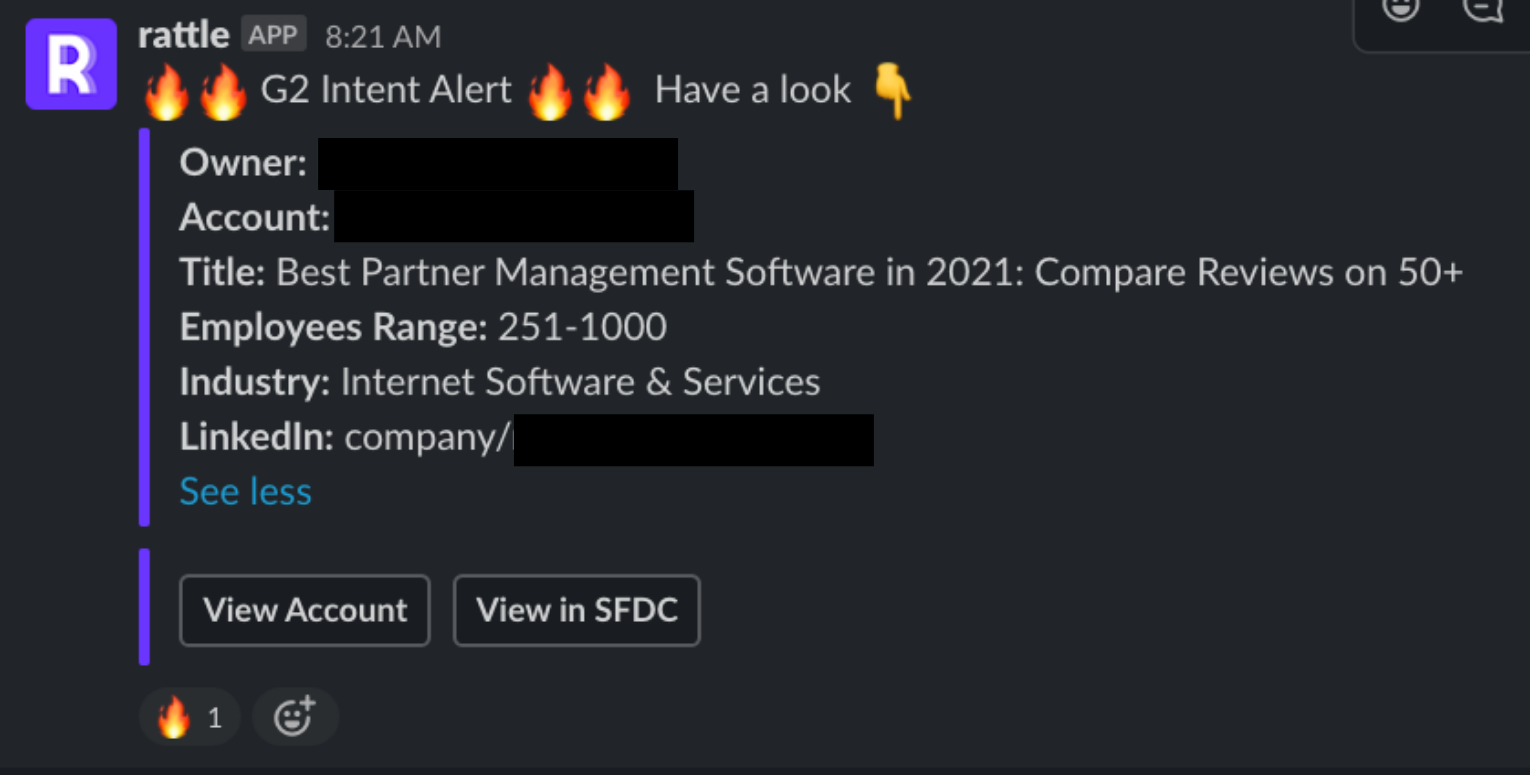Open the rattle app avatar icon
This screenshot has width=1530, height=780.
71,63
